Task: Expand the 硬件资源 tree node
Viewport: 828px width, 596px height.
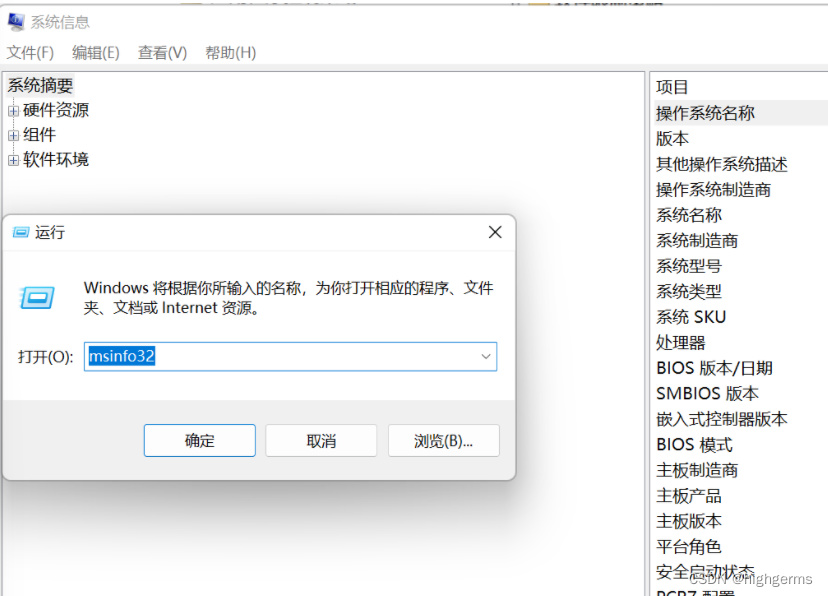Action: (13, 111)
